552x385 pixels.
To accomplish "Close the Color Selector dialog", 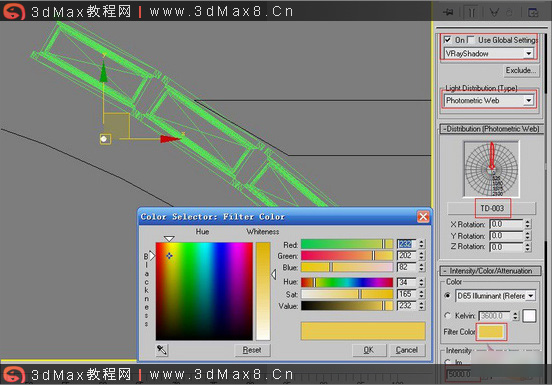I will point(423,216).
